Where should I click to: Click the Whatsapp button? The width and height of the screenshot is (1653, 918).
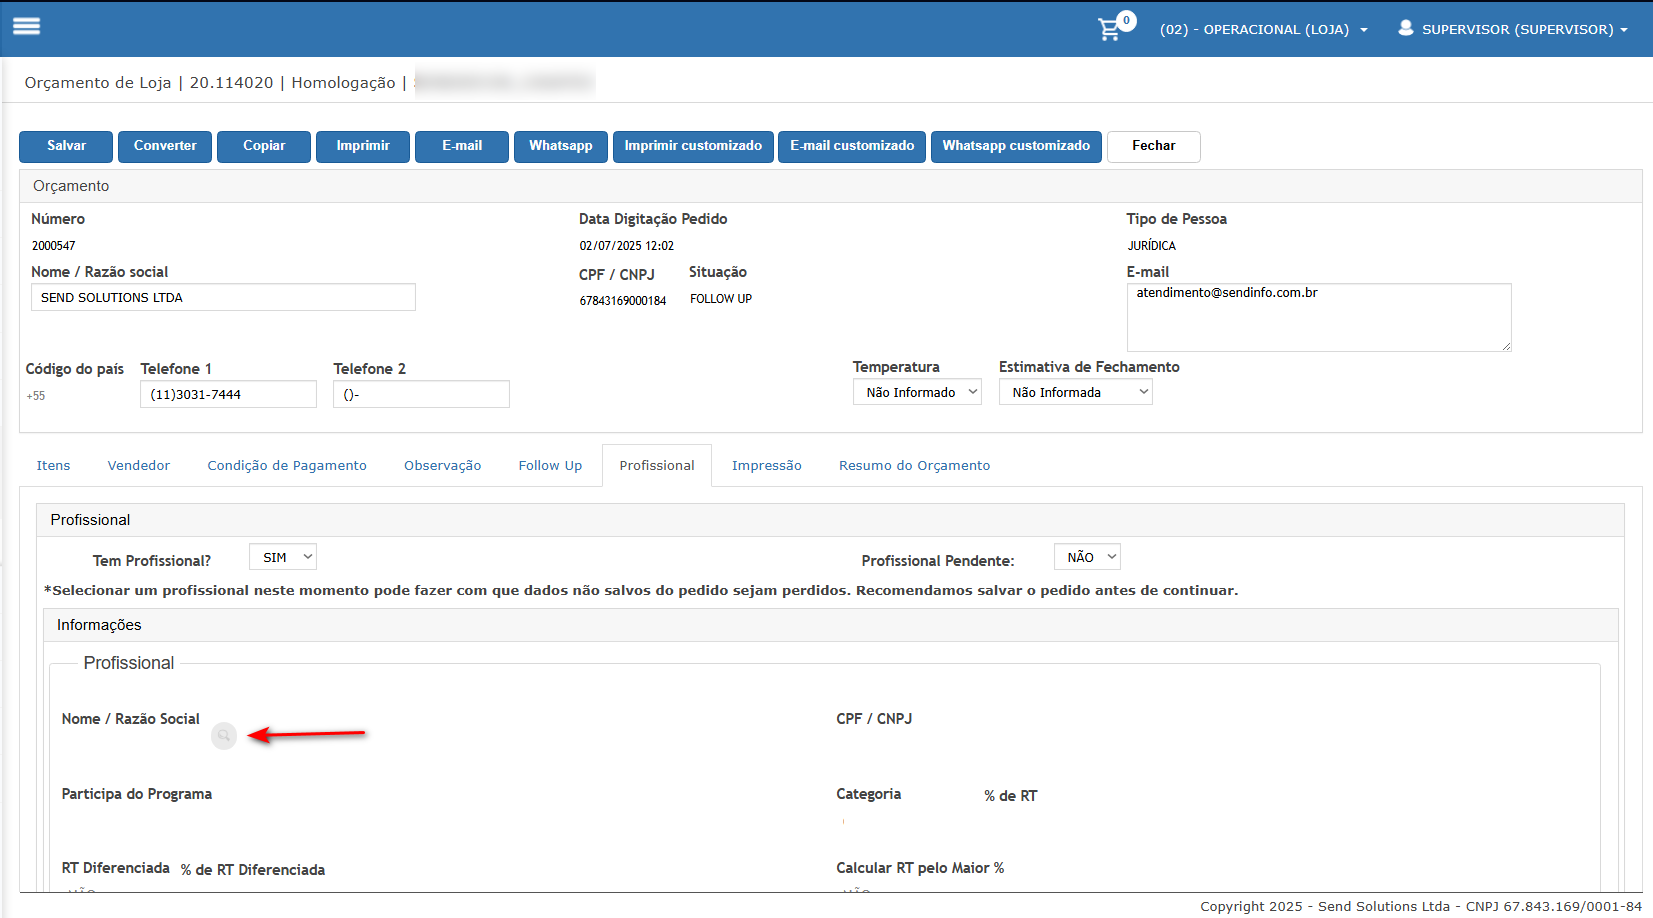[x=561, y=146]
